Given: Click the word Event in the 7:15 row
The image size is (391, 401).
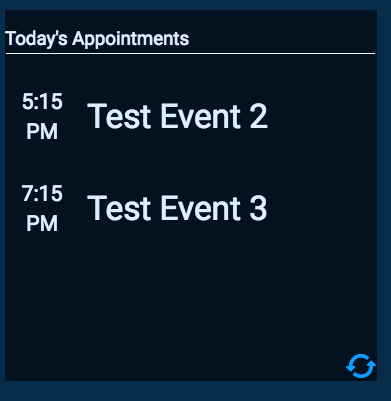Looking at the screenshot, I should 201,208.
